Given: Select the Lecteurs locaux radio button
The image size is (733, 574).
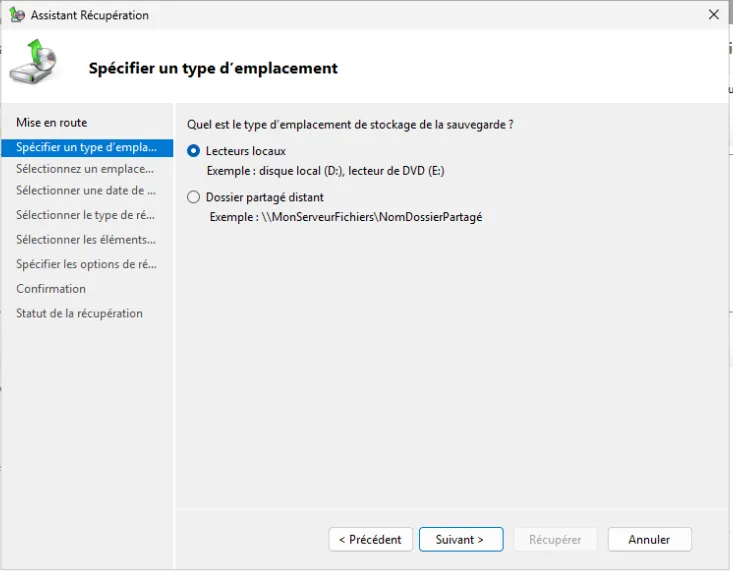Looking at the screenshot, I should [194, 151].
